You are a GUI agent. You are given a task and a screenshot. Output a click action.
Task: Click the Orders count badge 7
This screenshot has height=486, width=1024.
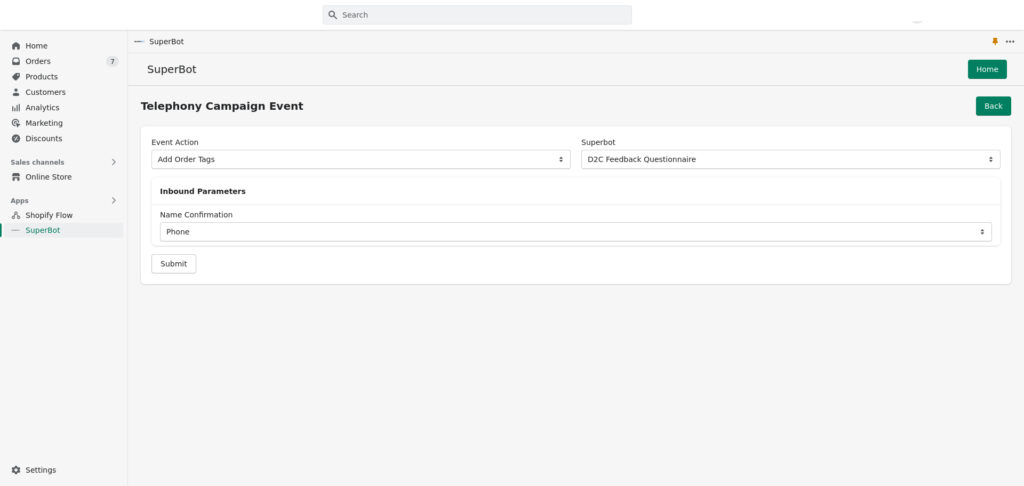point(112,61)
